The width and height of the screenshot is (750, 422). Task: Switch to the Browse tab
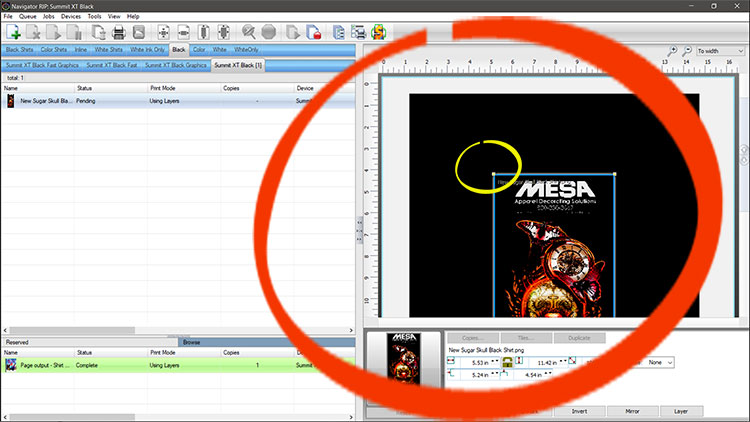pos(190,342)
